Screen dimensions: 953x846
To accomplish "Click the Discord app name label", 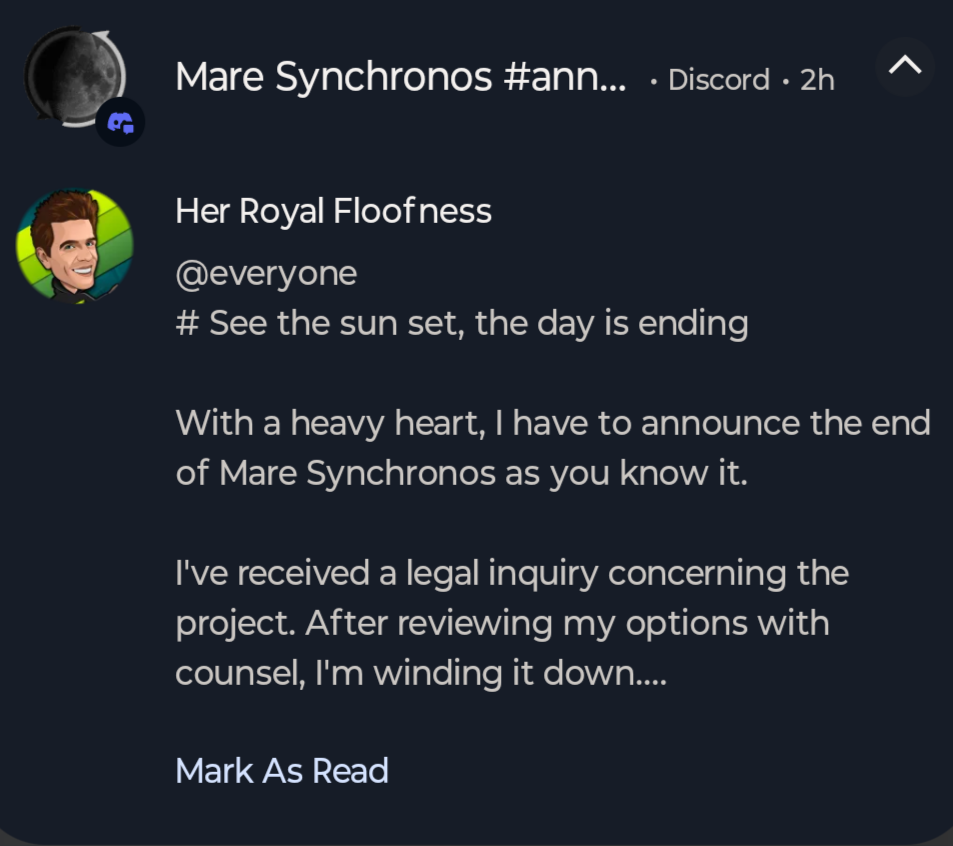I will [x=718, y=80].
